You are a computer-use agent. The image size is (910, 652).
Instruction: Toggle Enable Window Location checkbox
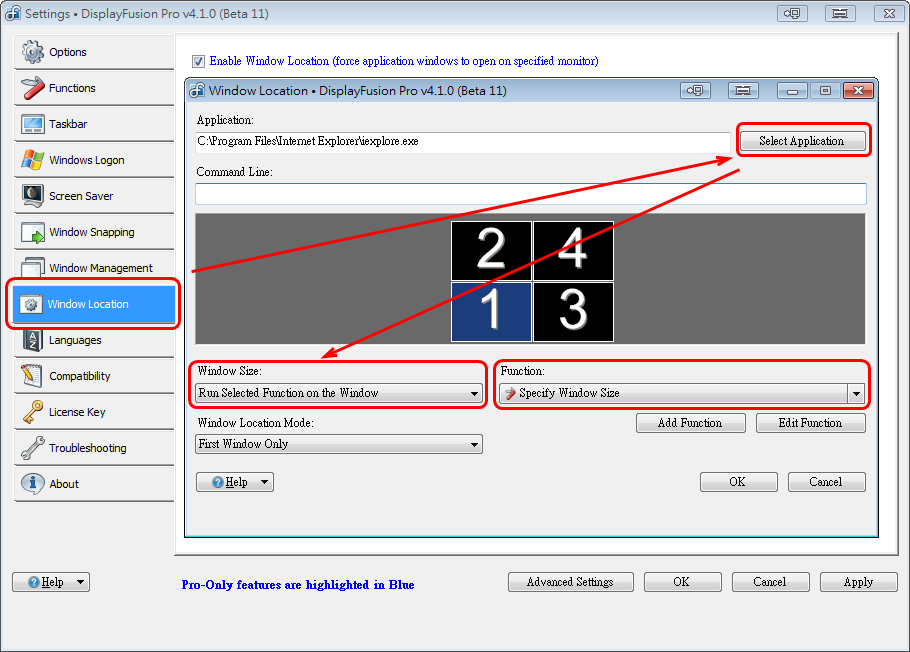pos(198,61)
